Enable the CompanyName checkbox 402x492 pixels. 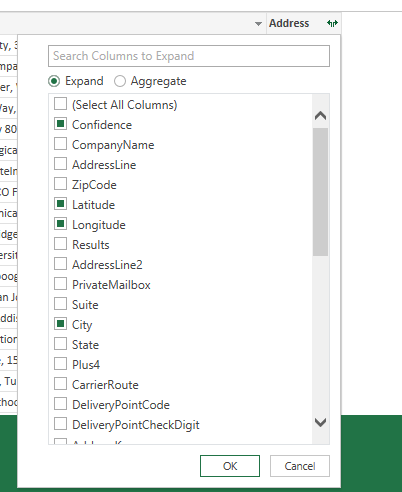click(60, 144)
